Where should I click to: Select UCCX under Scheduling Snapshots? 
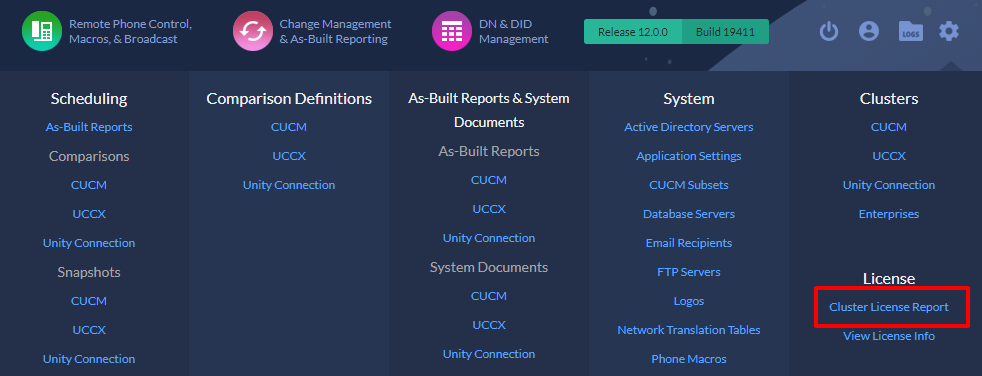point(89,330)
